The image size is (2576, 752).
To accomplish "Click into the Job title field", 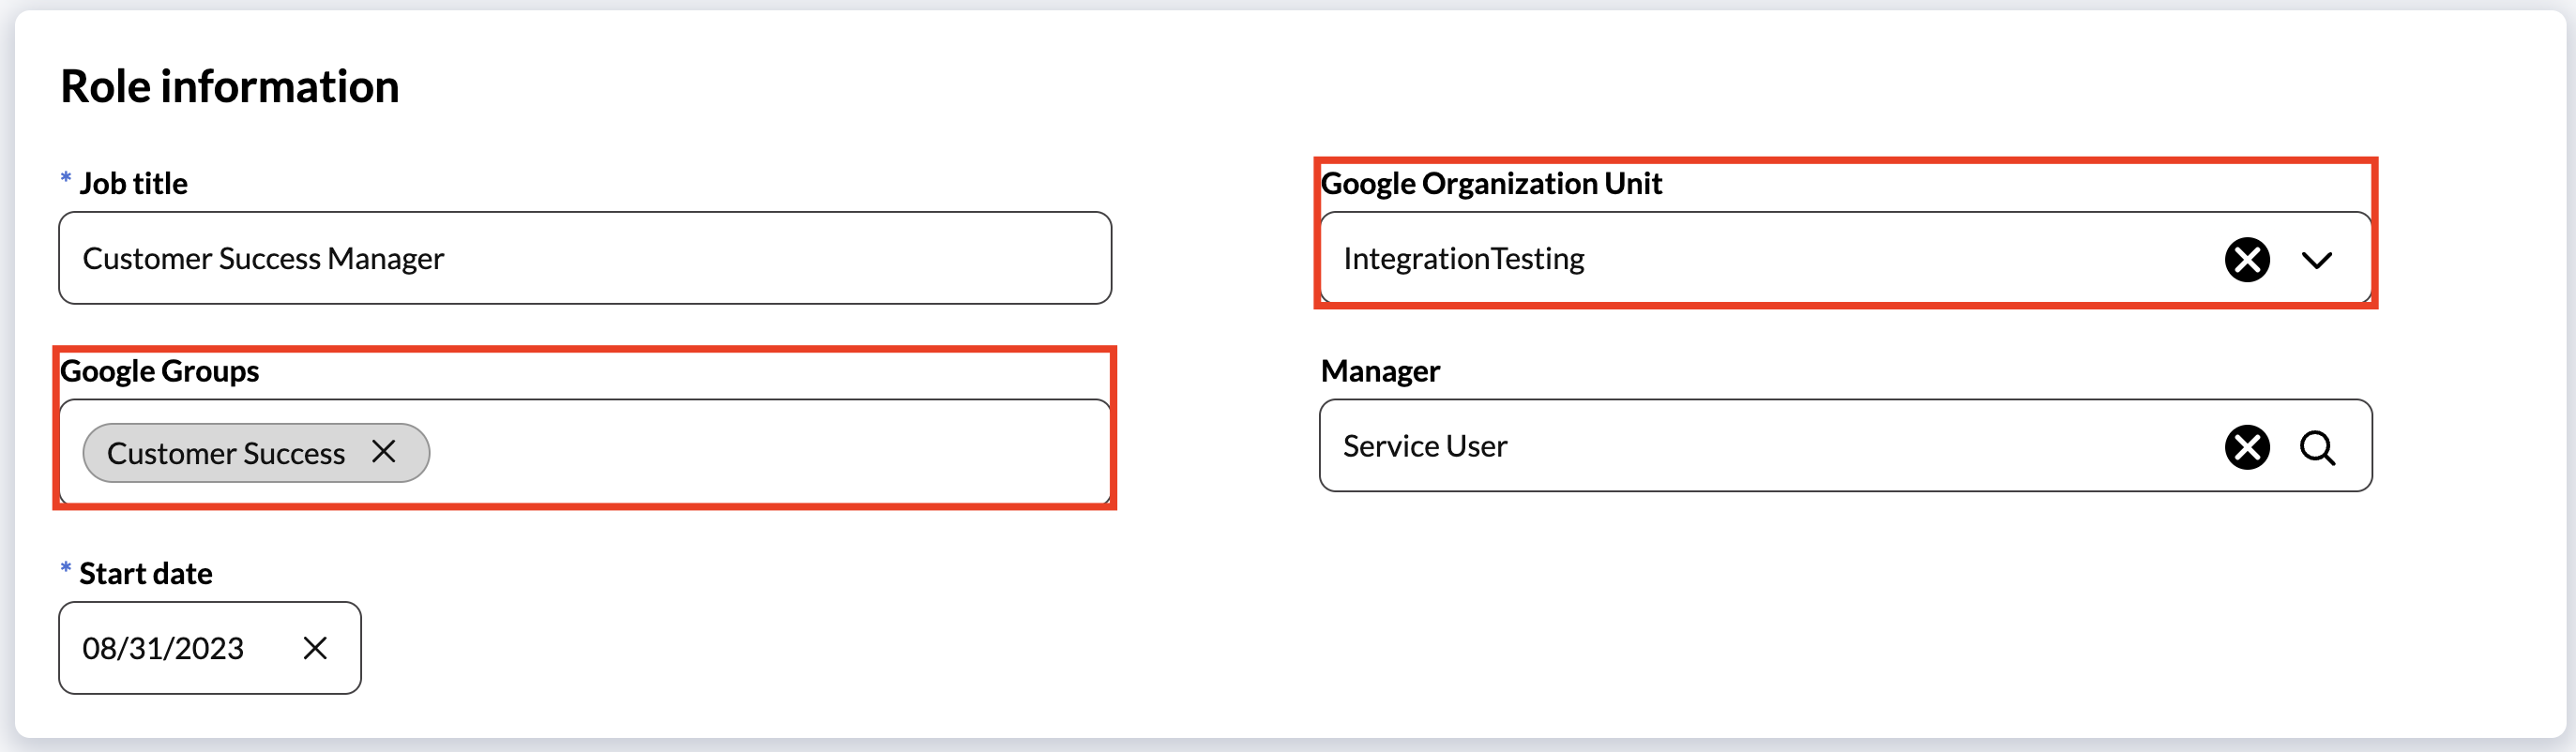I will point(584,258).
